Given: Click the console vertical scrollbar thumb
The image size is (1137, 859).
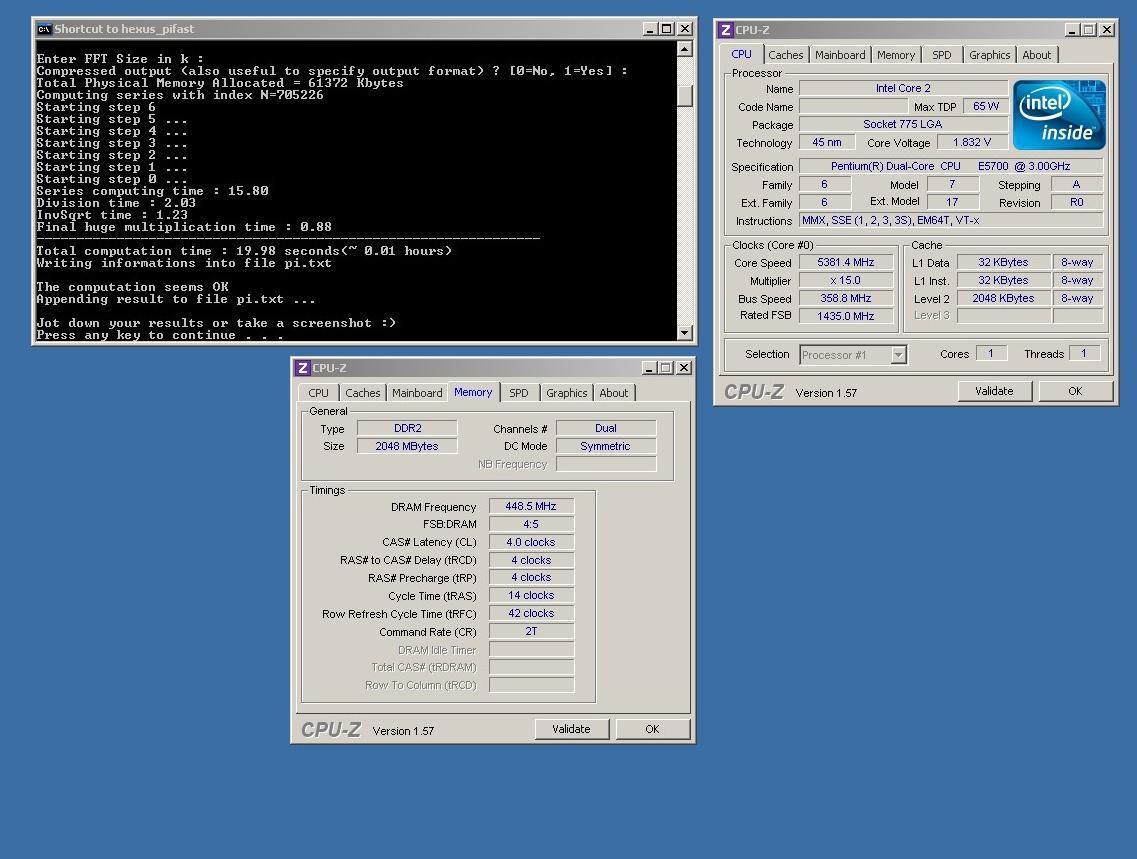Looking at the screenshot, I should (x=685, y=96).
